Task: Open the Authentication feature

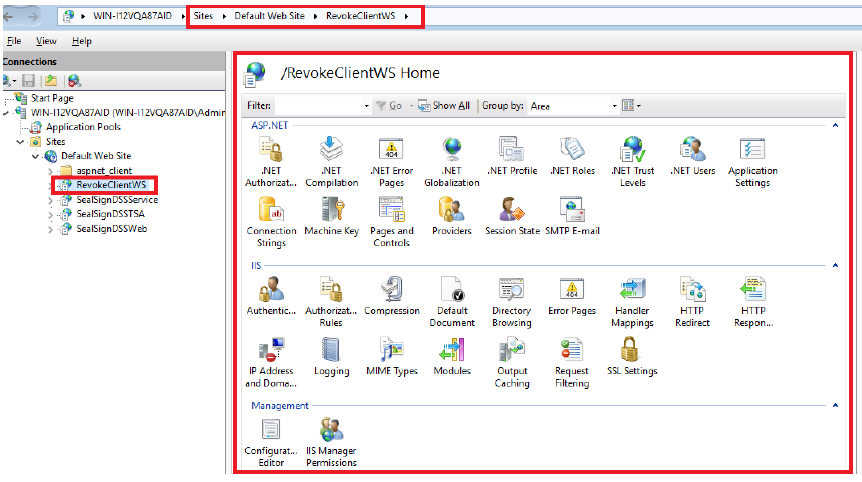Action: pyautogui.click(x=271, y=297)
